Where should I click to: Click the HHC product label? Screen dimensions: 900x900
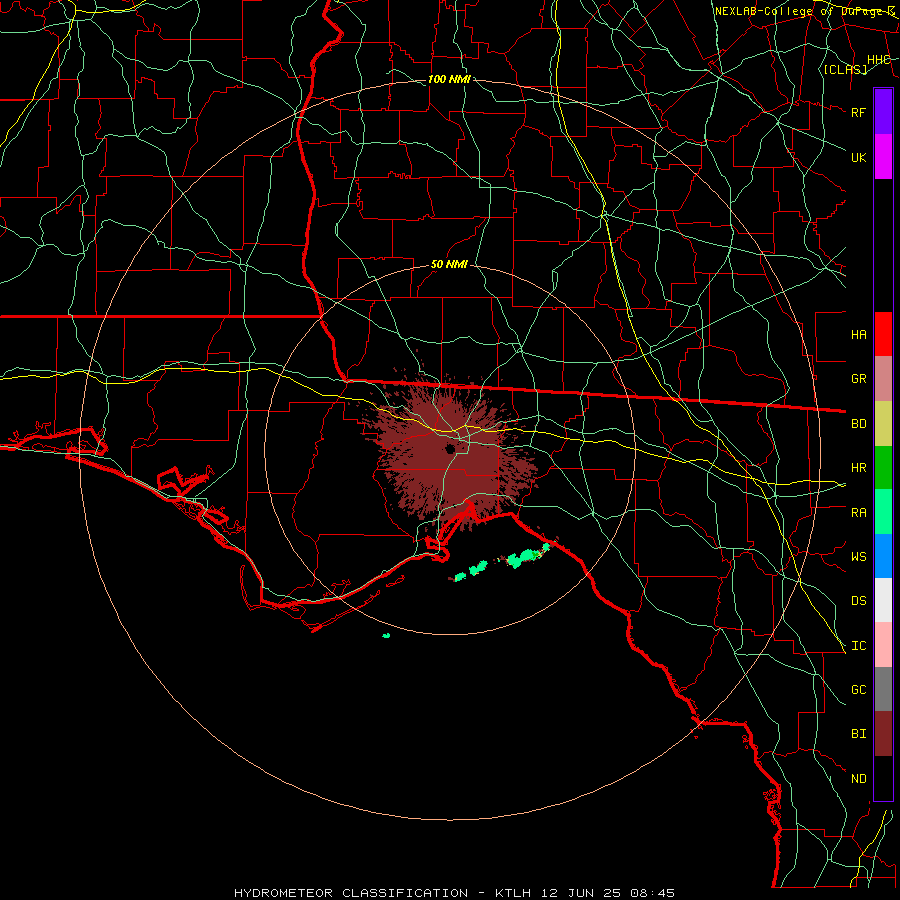point(879,60)
